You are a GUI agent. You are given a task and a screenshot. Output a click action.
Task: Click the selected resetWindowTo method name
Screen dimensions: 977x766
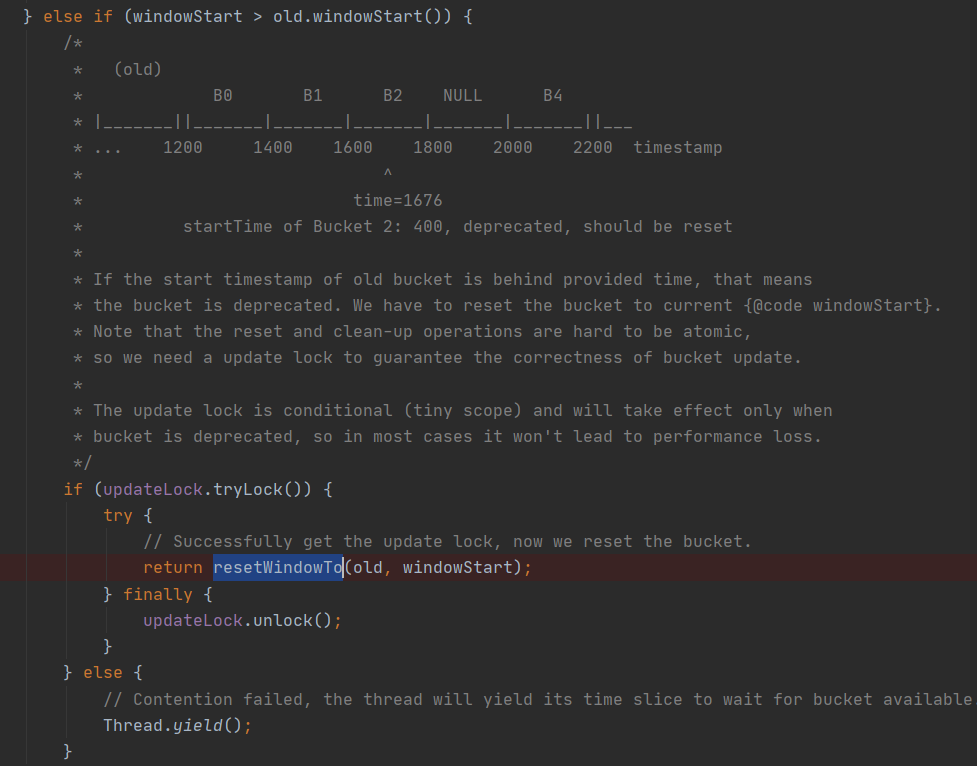coord(278,567)
